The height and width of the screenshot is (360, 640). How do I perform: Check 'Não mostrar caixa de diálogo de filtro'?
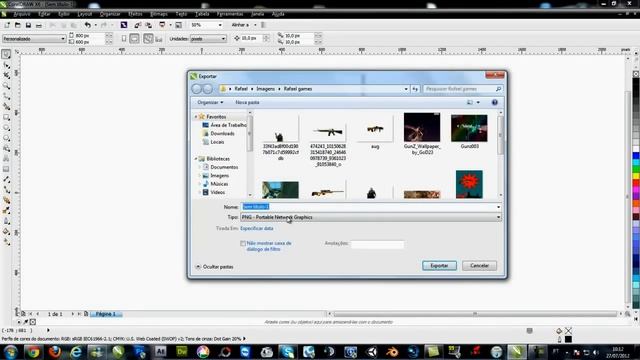(x=243, y=243)
